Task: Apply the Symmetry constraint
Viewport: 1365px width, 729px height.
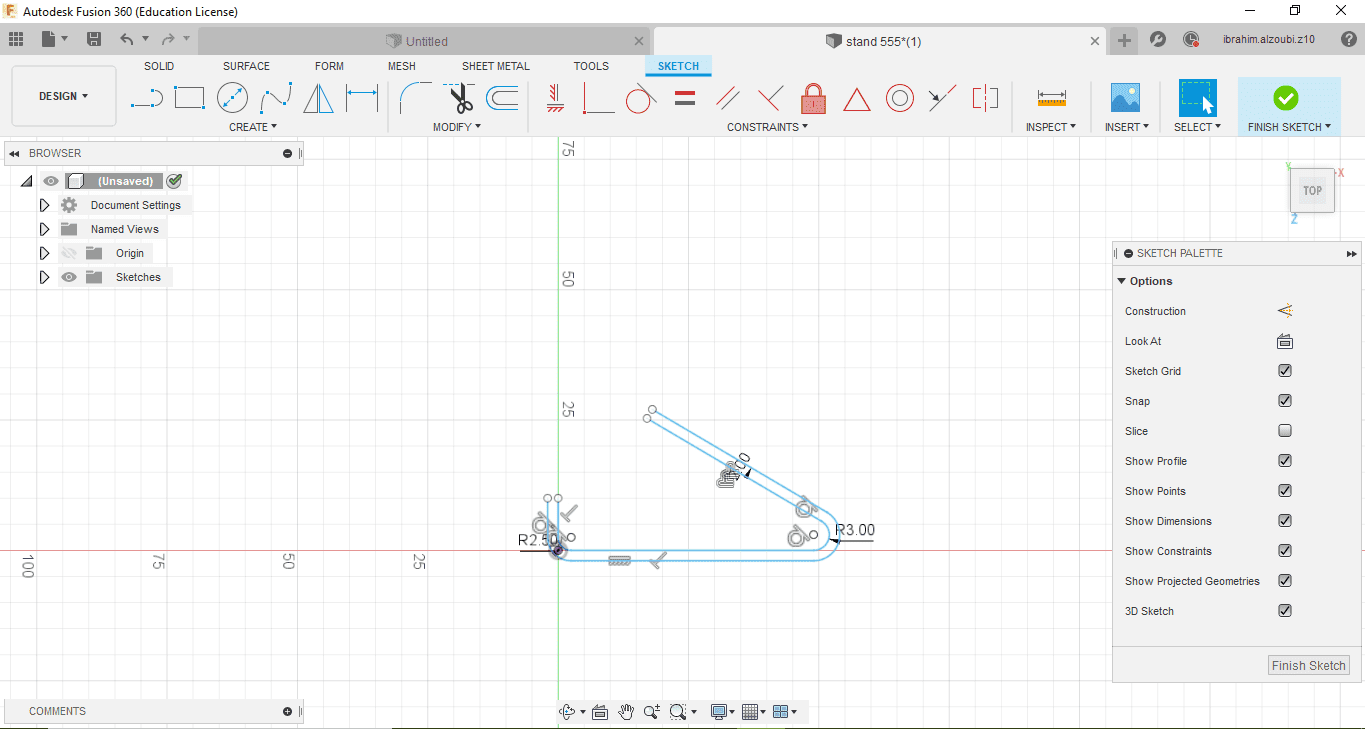Action: [x=985, y=98]
